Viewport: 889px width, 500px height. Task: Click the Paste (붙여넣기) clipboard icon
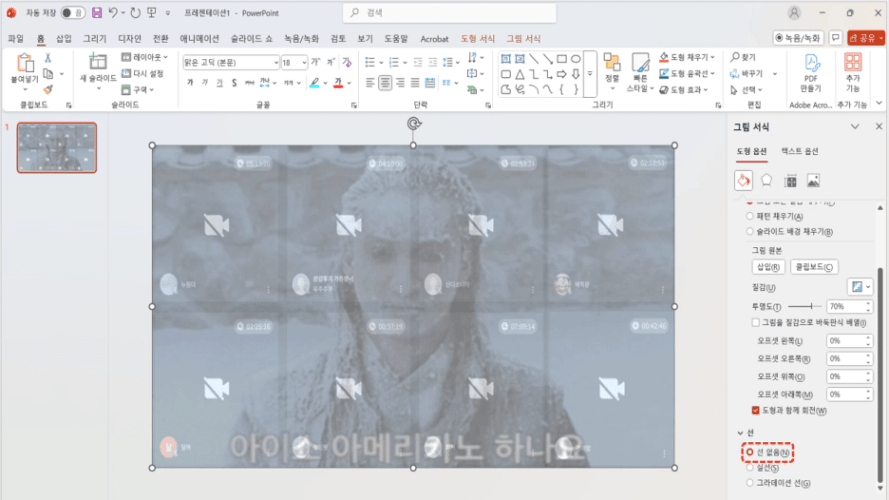click(x=24, y=62)
